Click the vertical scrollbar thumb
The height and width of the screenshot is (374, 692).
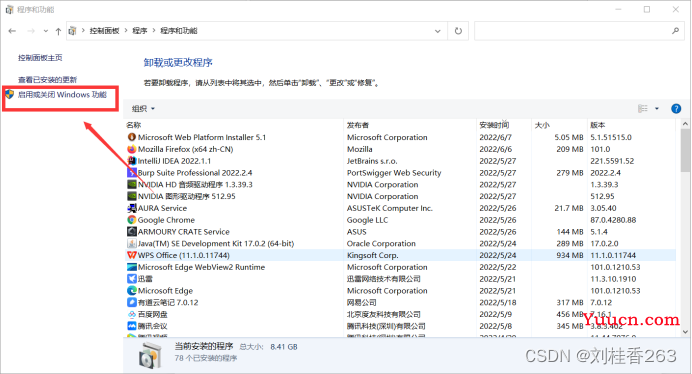point(685,150)
